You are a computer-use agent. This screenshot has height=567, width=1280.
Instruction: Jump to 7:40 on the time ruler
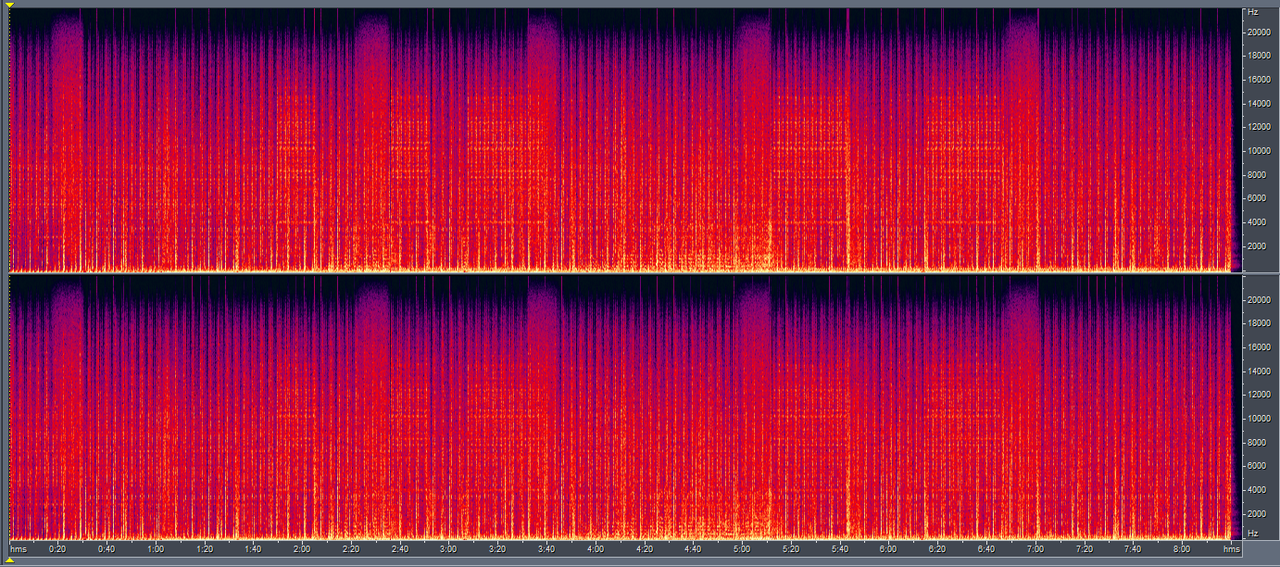pos(1132,549)
